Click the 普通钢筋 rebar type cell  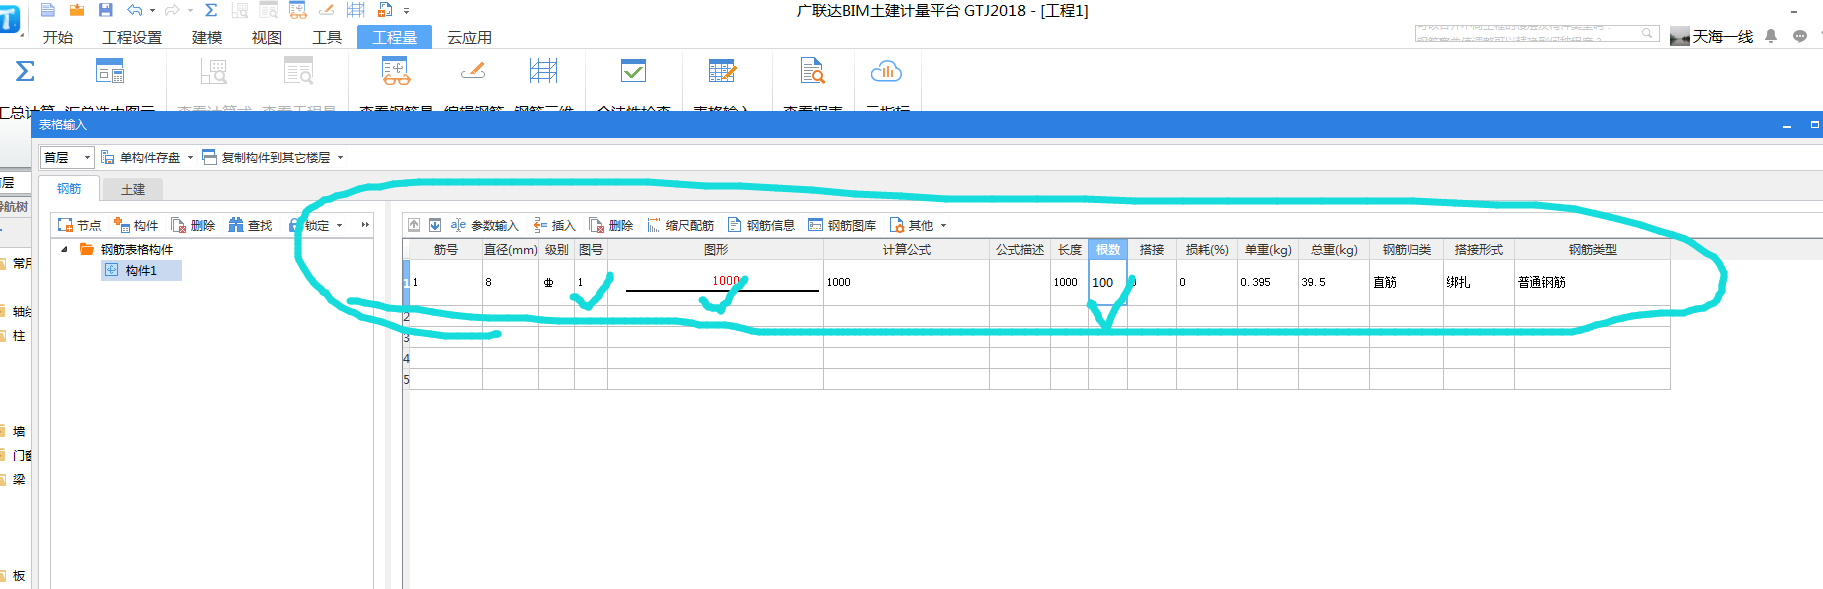(x=1592, y=282)
